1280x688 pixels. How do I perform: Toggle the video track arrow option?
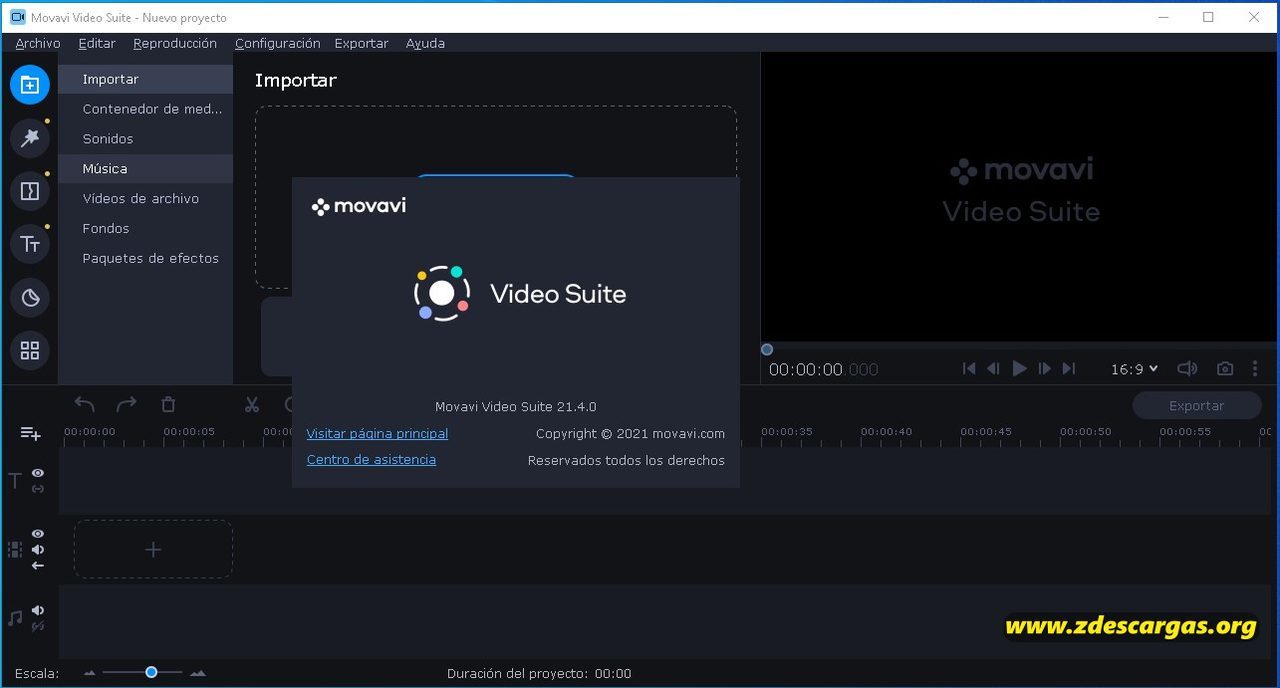pos(38,566)
